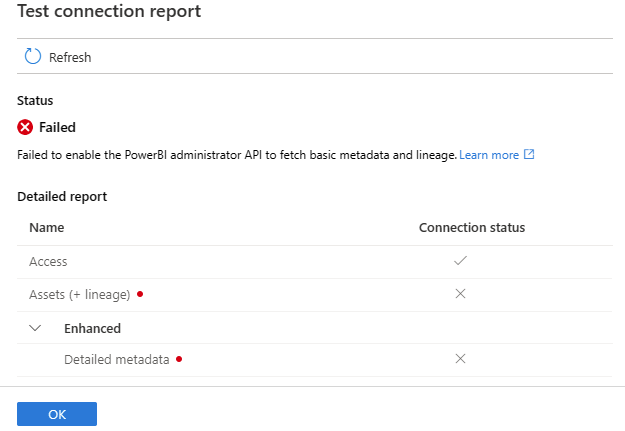
Task: Click the Detailed metadata failed X icon
Action: (x=460, y=359)
